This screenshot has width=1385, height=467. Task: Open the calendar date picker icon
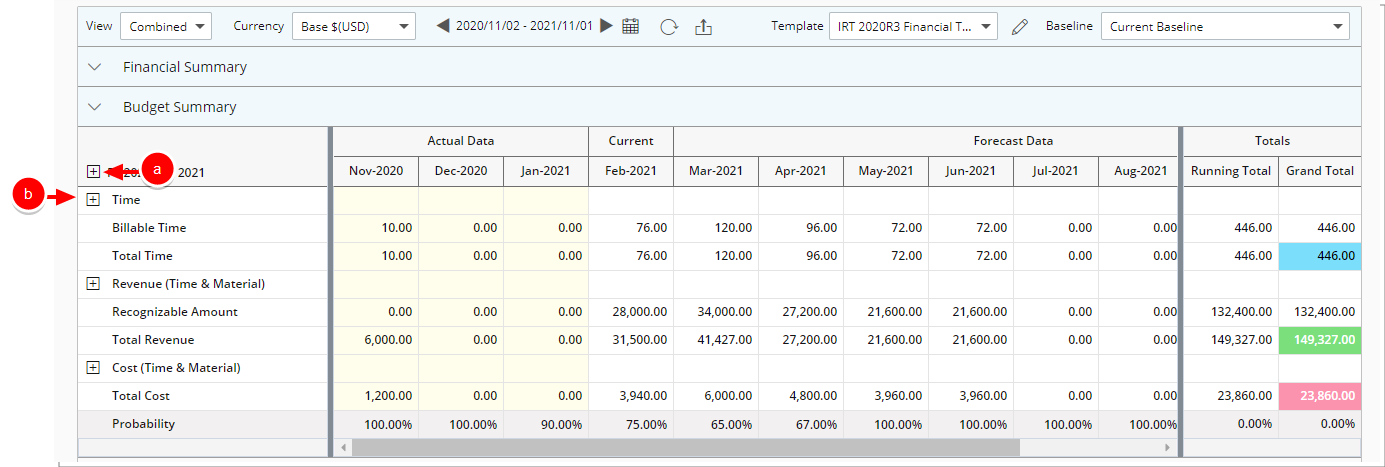pyautogui.click(x=631, y=26)
